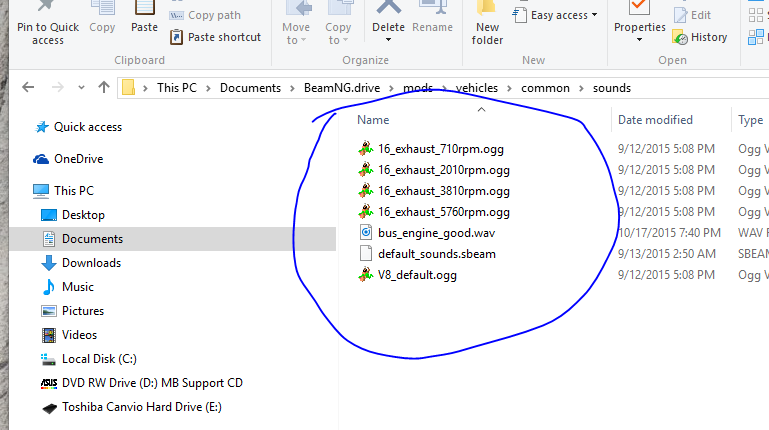Click the V8_default.ogg file icon
Viewport: 769px width, 430px height.
(x=366, y=275)
